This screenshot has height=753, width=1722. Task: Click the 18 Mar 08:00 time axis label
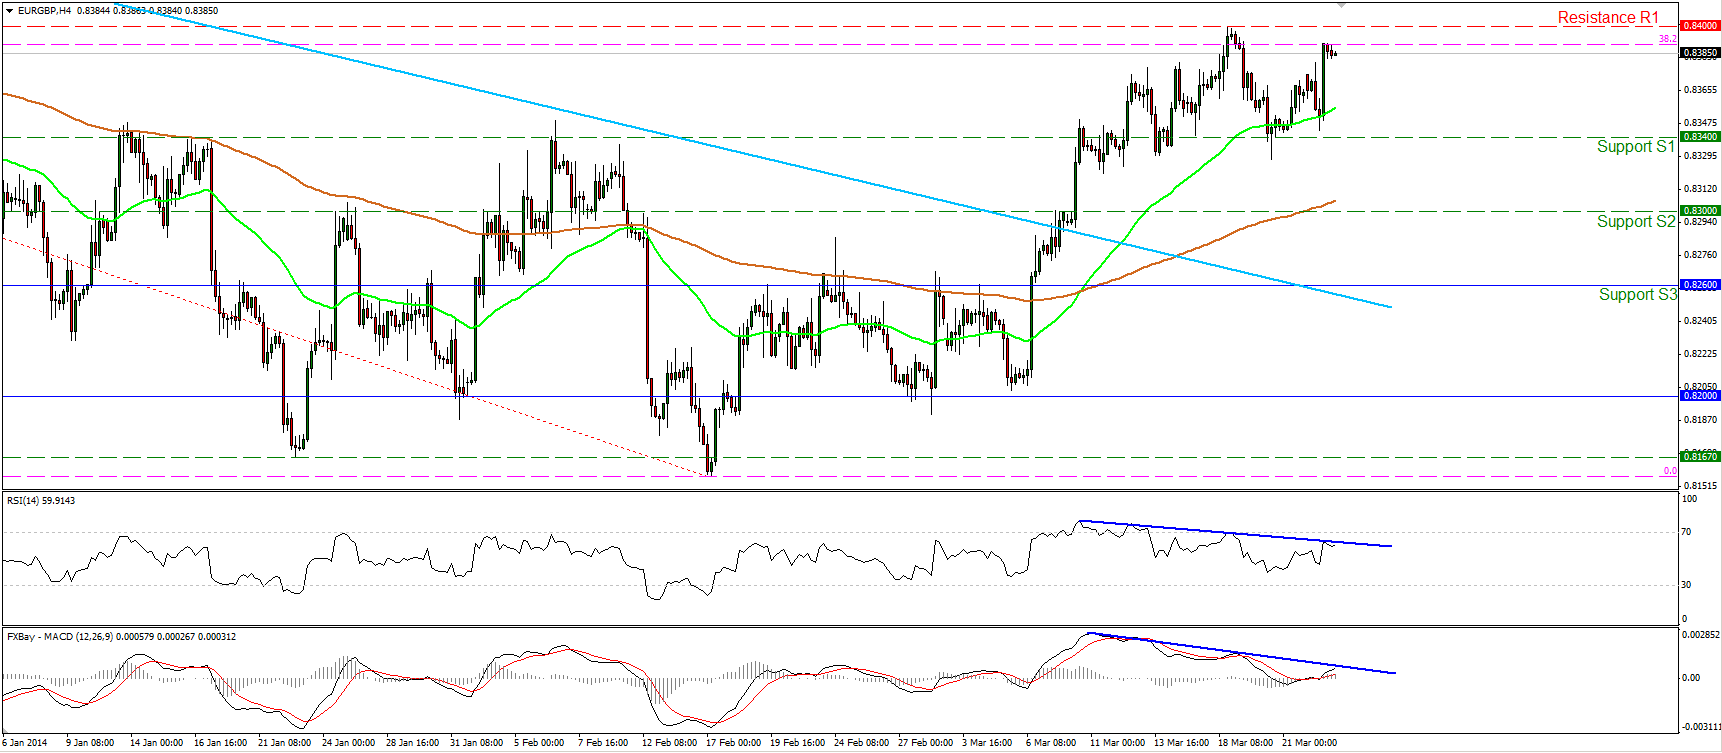click(1245, 743)
